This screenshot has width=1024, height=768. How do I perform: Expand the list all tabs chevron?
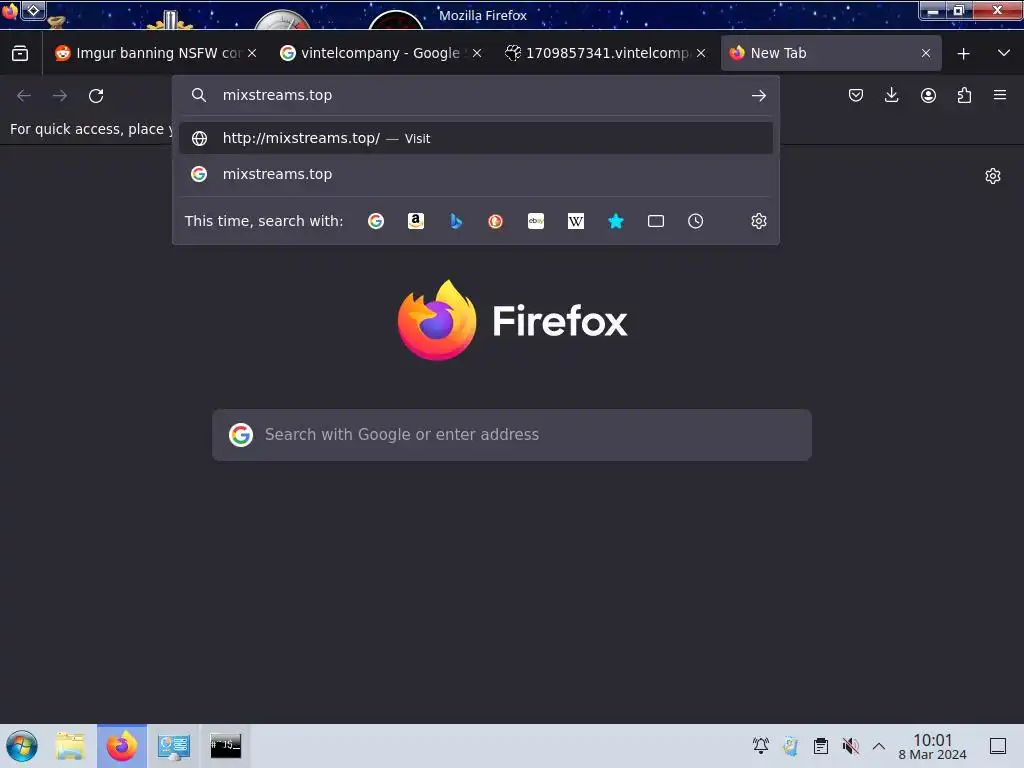[x=1004, y=53]
